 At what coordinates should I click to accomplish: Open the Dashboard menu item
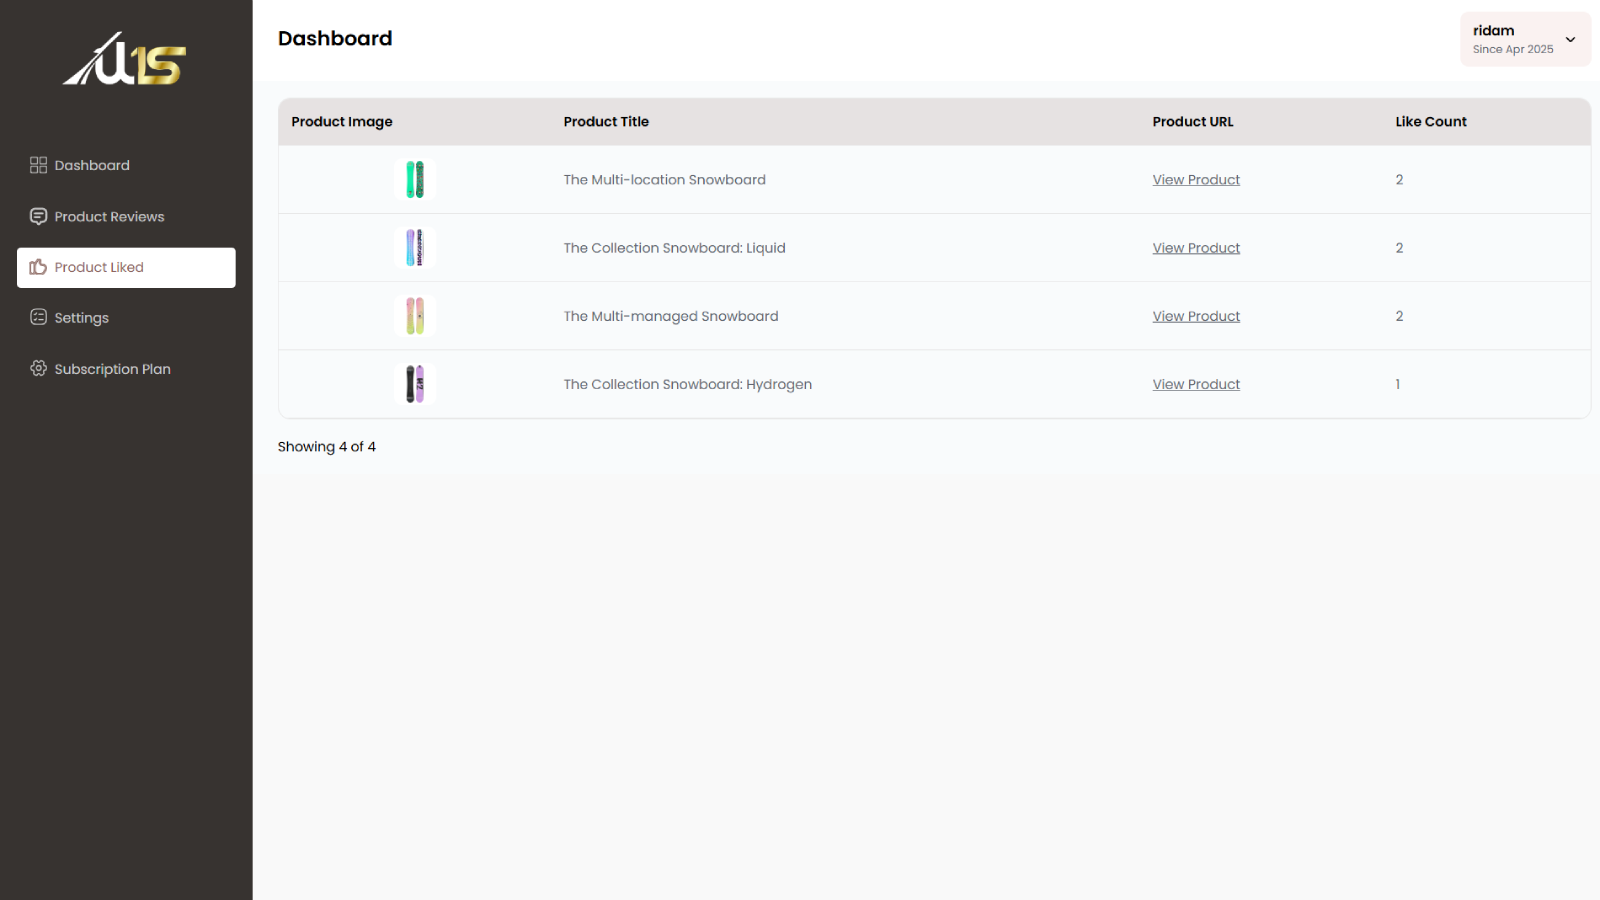pos(92,165)
